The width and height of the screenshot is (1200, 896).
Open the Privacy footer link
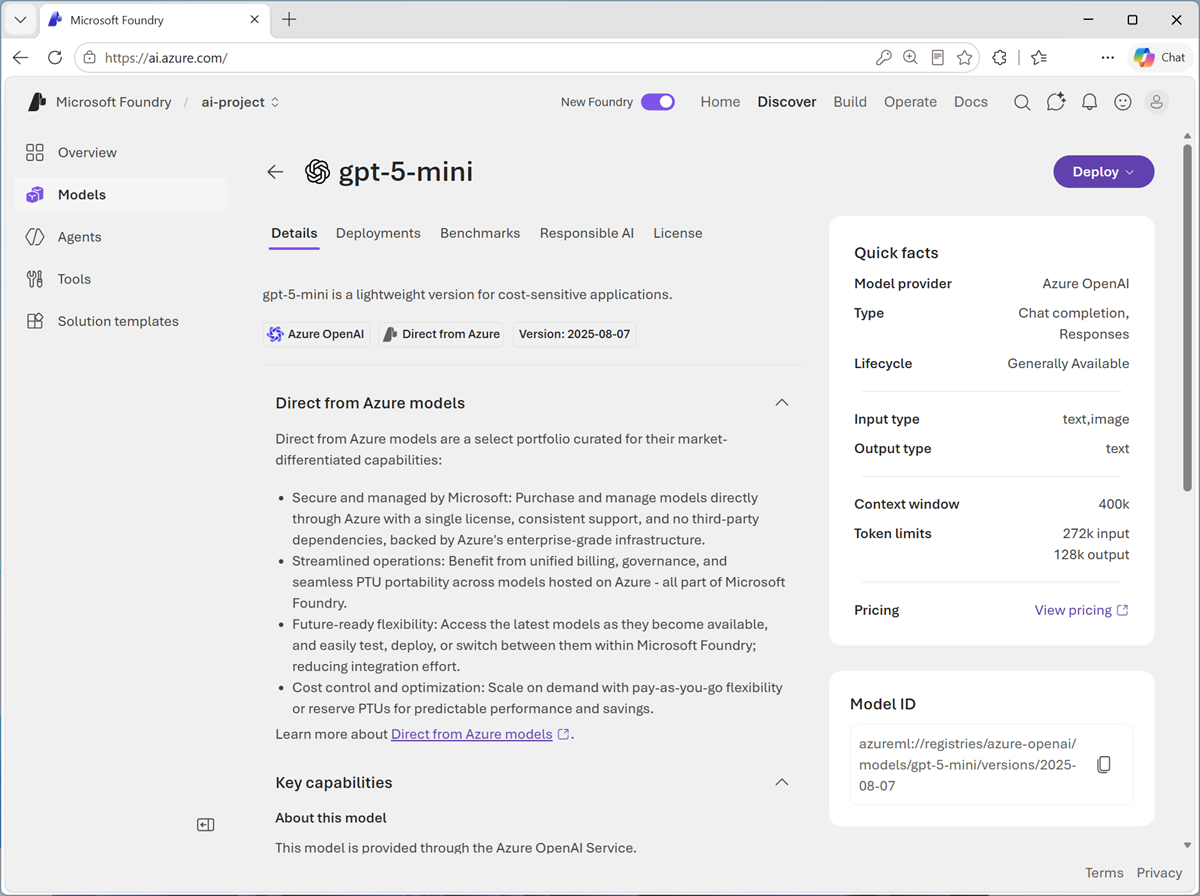[x=1159, y=873]
